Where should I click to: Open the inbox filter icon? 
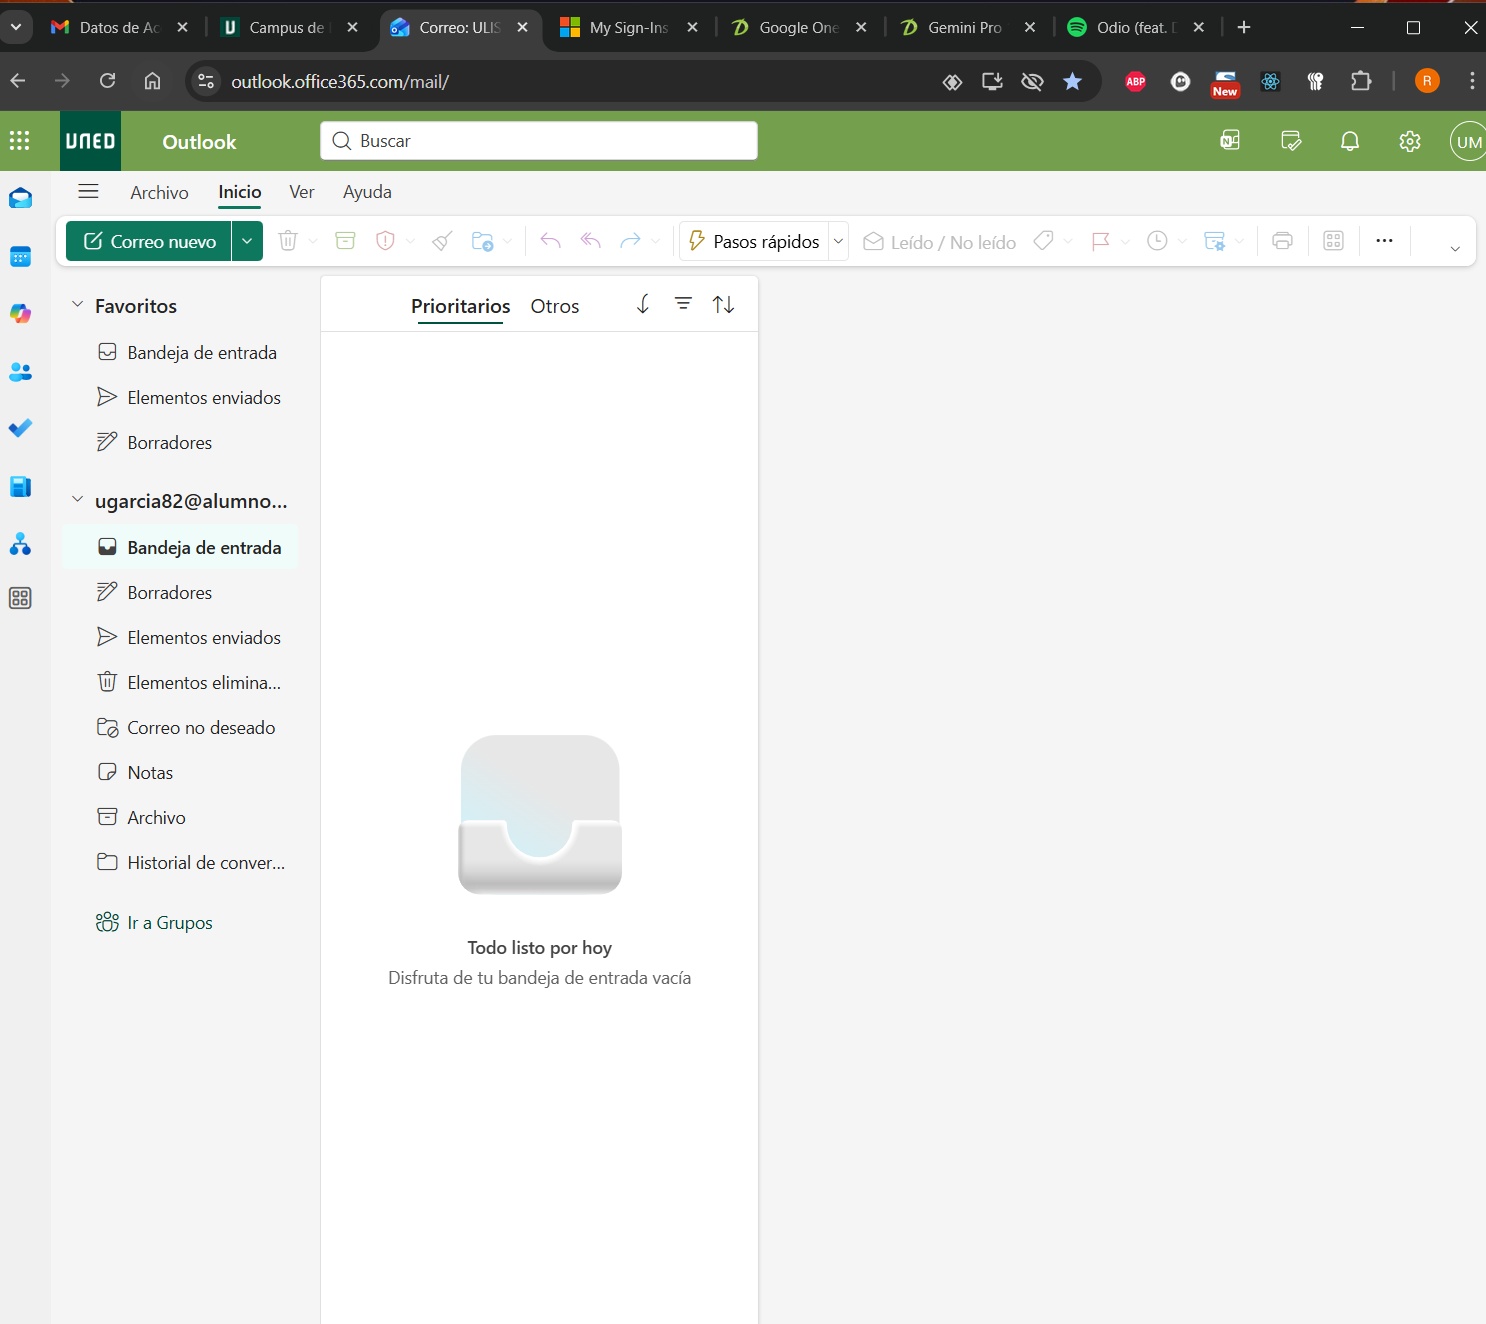coord(683,304)
